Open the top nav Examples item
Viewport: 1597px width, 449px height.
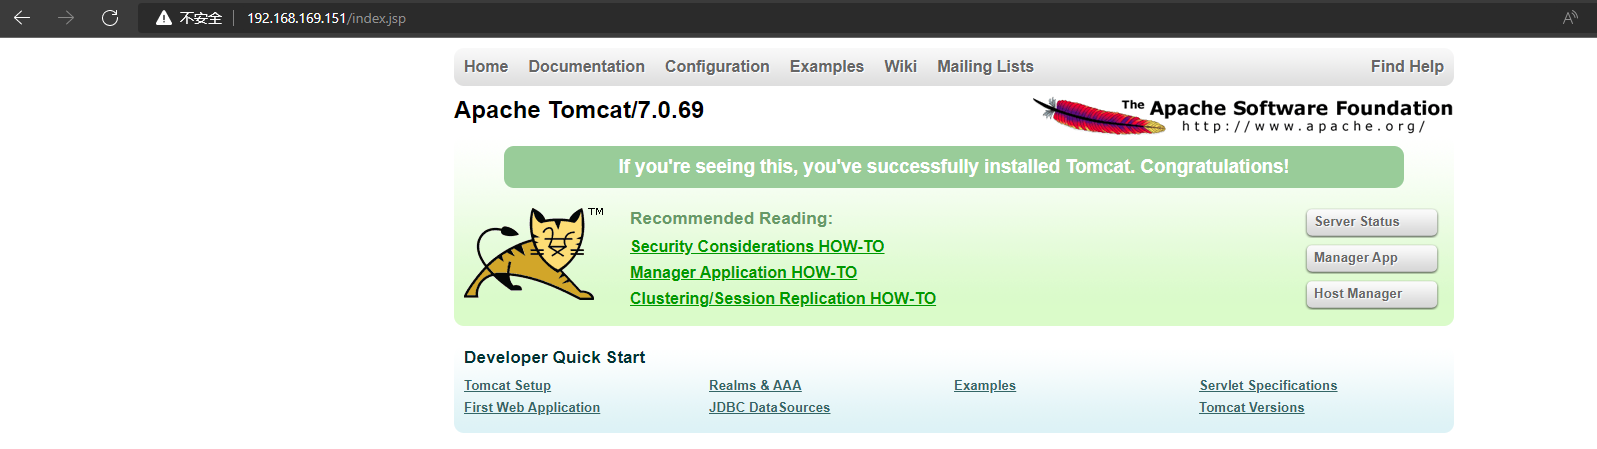pos(827,66)
